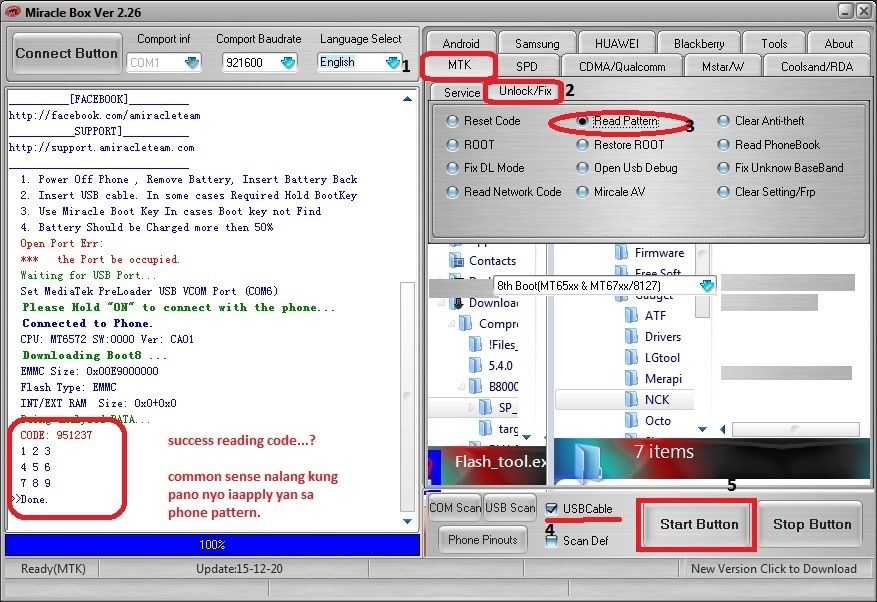Image resolution: width=877 pixels, height=602 pixels.
Task: Switch to CDMA/Qualcomm tab
Action: click(x=622, y=66)
